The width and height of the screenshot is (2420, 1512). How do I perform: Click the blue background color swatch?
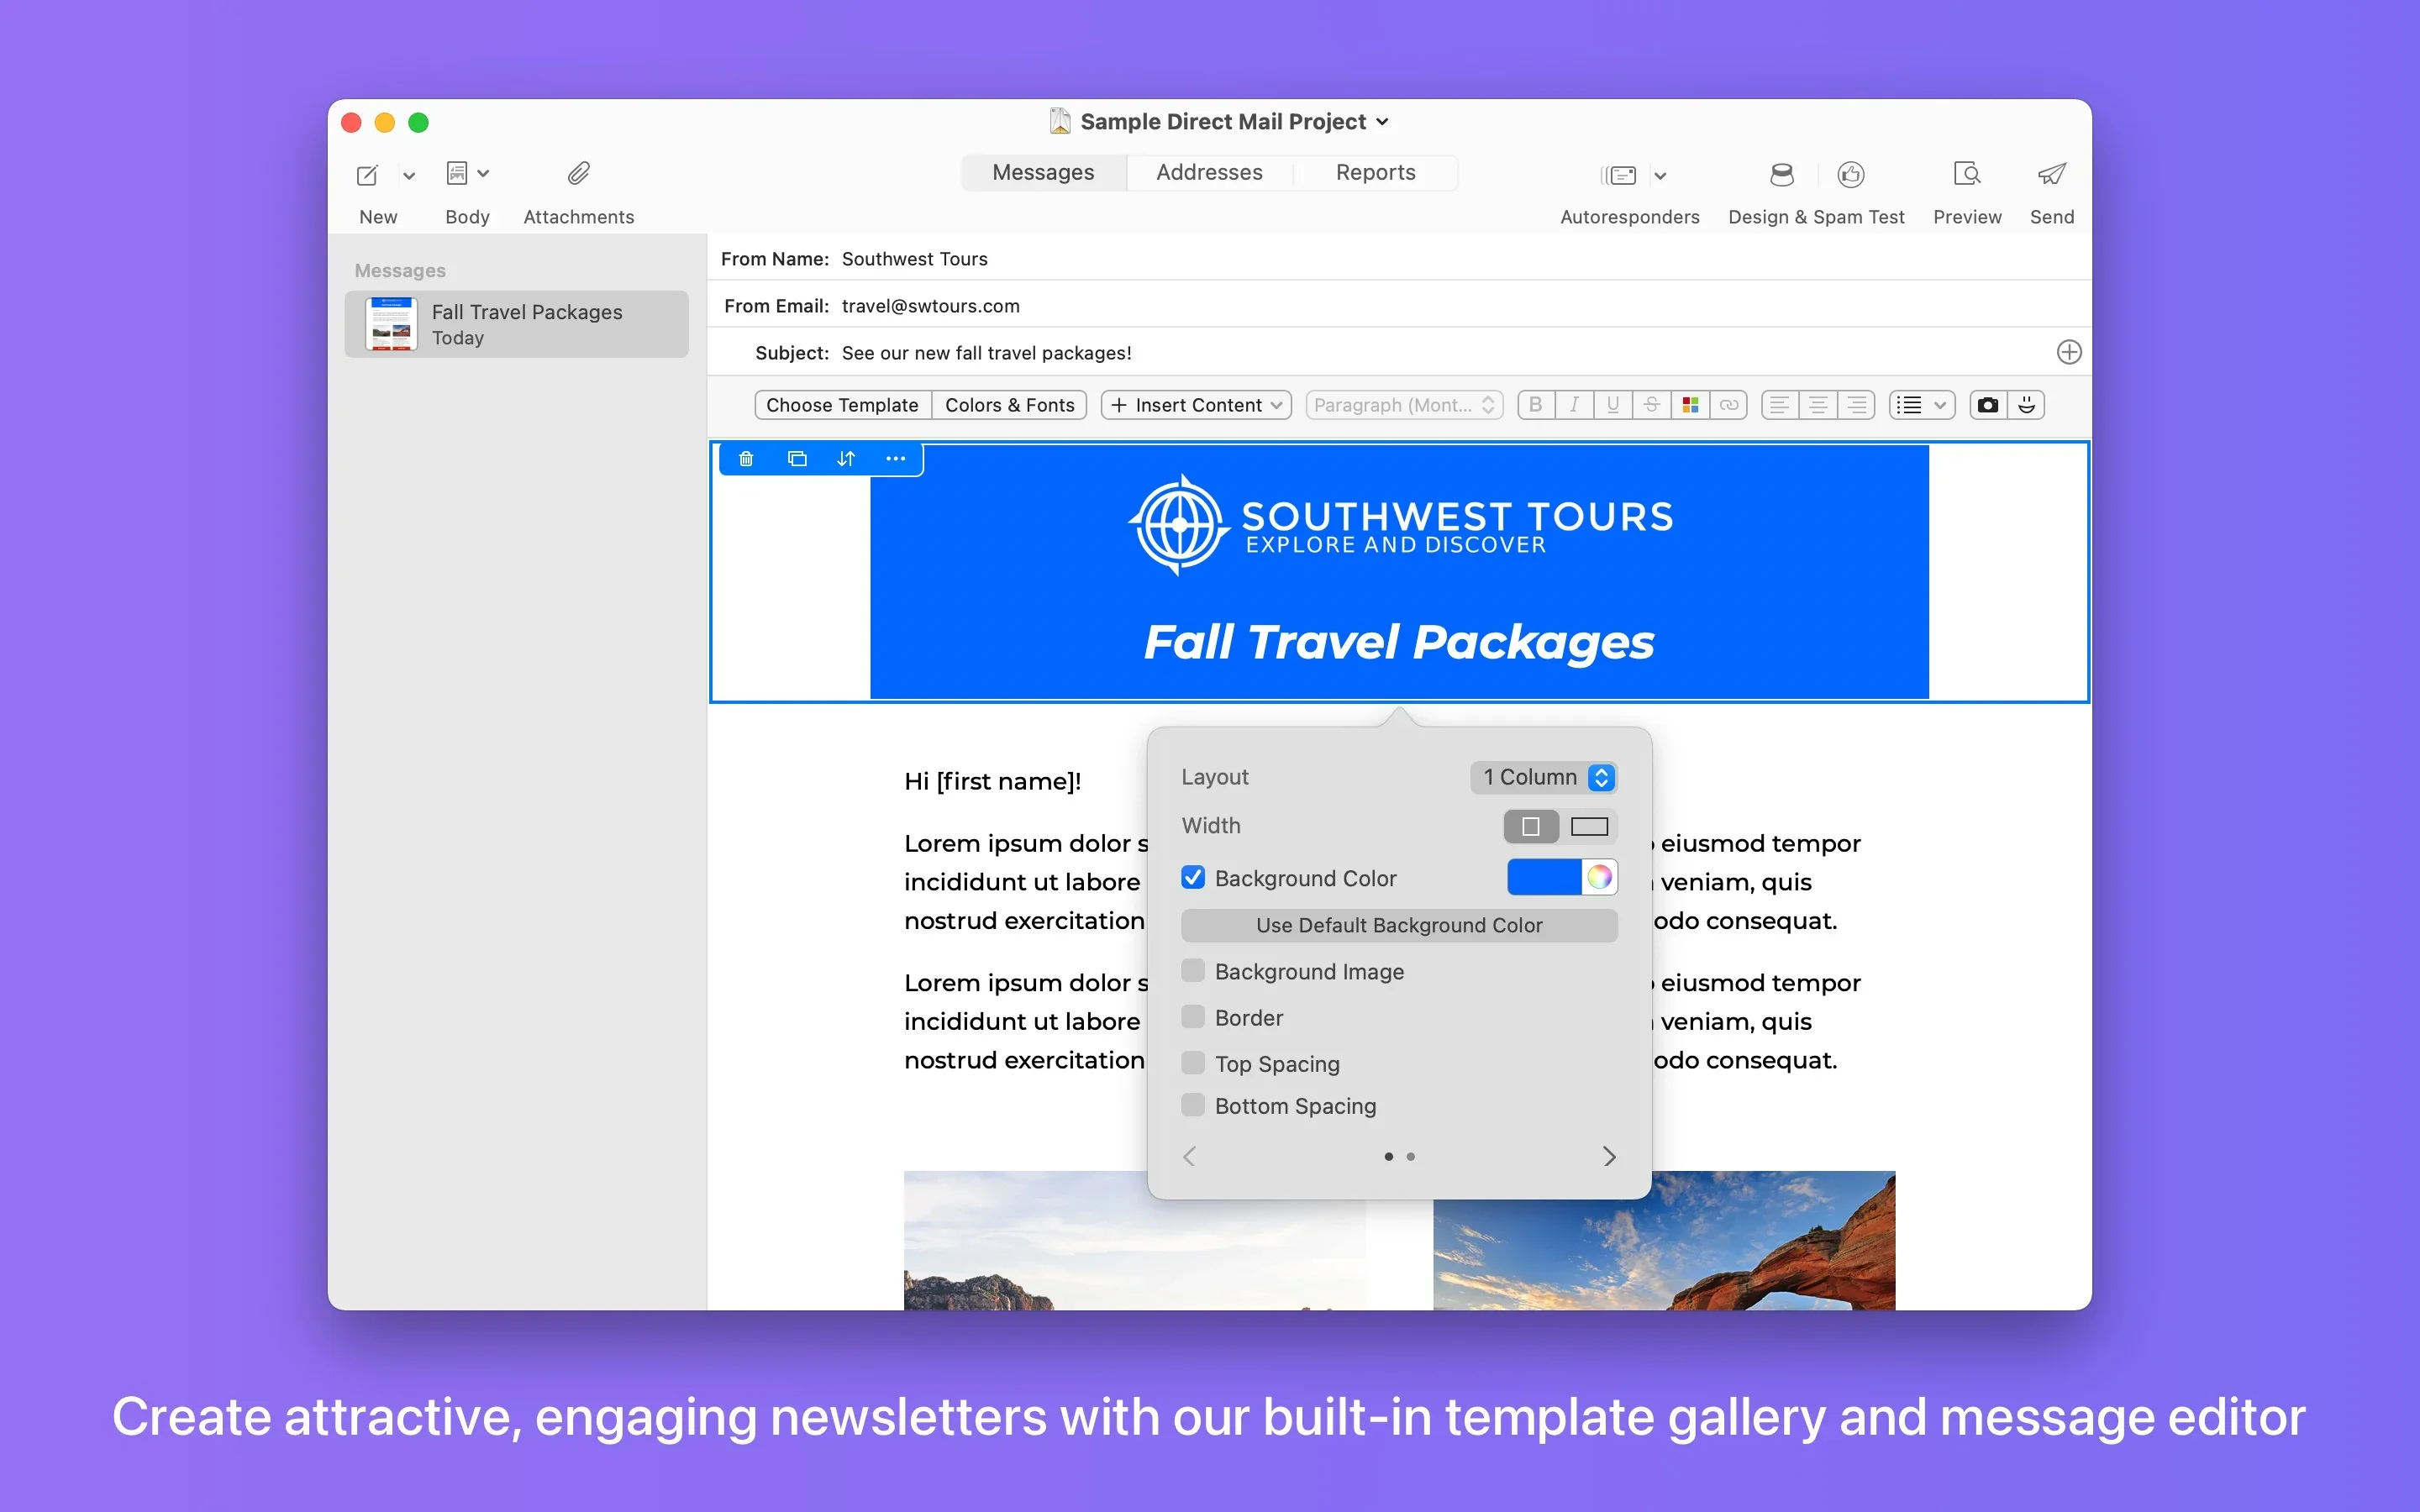coord(1544,878)
